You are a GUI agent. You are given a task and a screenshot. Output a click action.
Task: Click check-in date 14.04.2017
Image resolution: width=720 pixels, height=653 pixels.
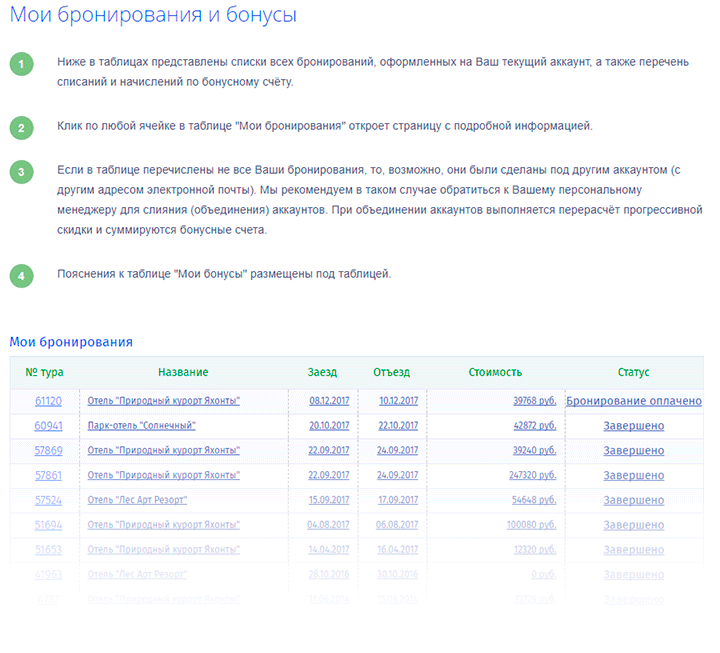click(329, 550)
